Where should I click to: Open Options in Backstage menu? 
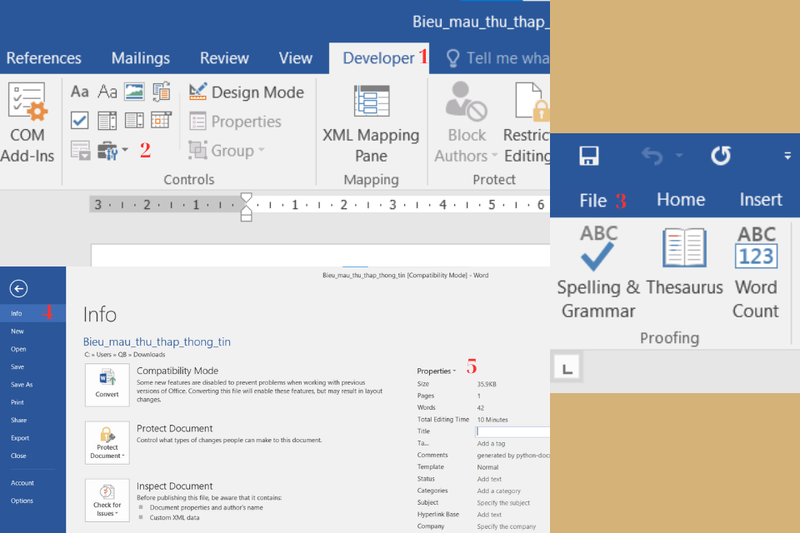33,501
